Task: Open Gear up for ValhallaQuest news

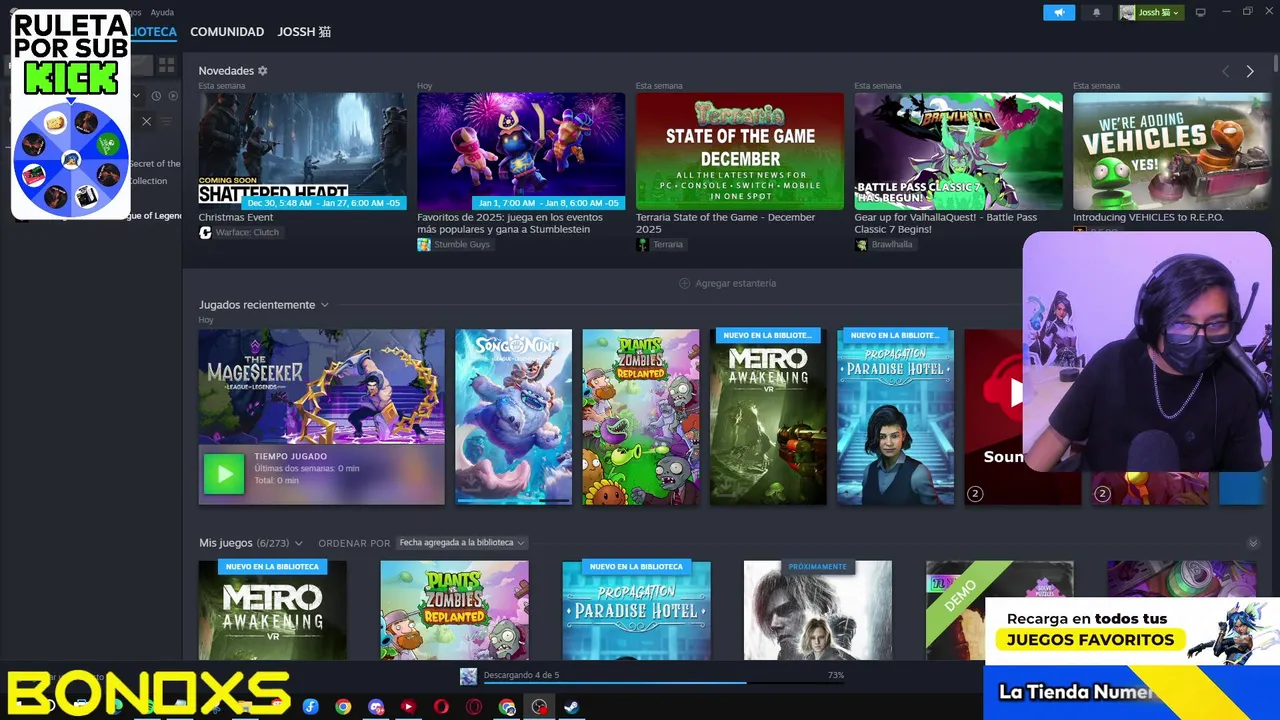Action: tap(946, 223)
